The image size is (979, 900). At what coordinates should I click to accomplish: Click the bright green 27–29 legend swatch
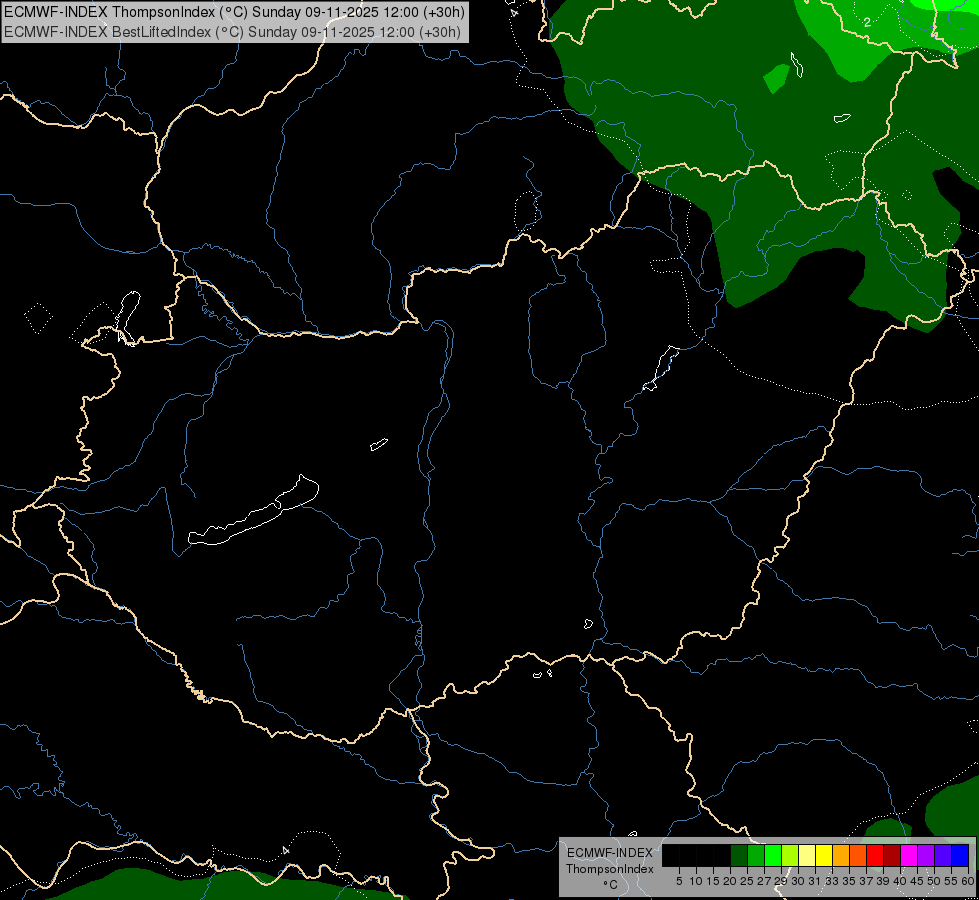(x=773, y=855)
